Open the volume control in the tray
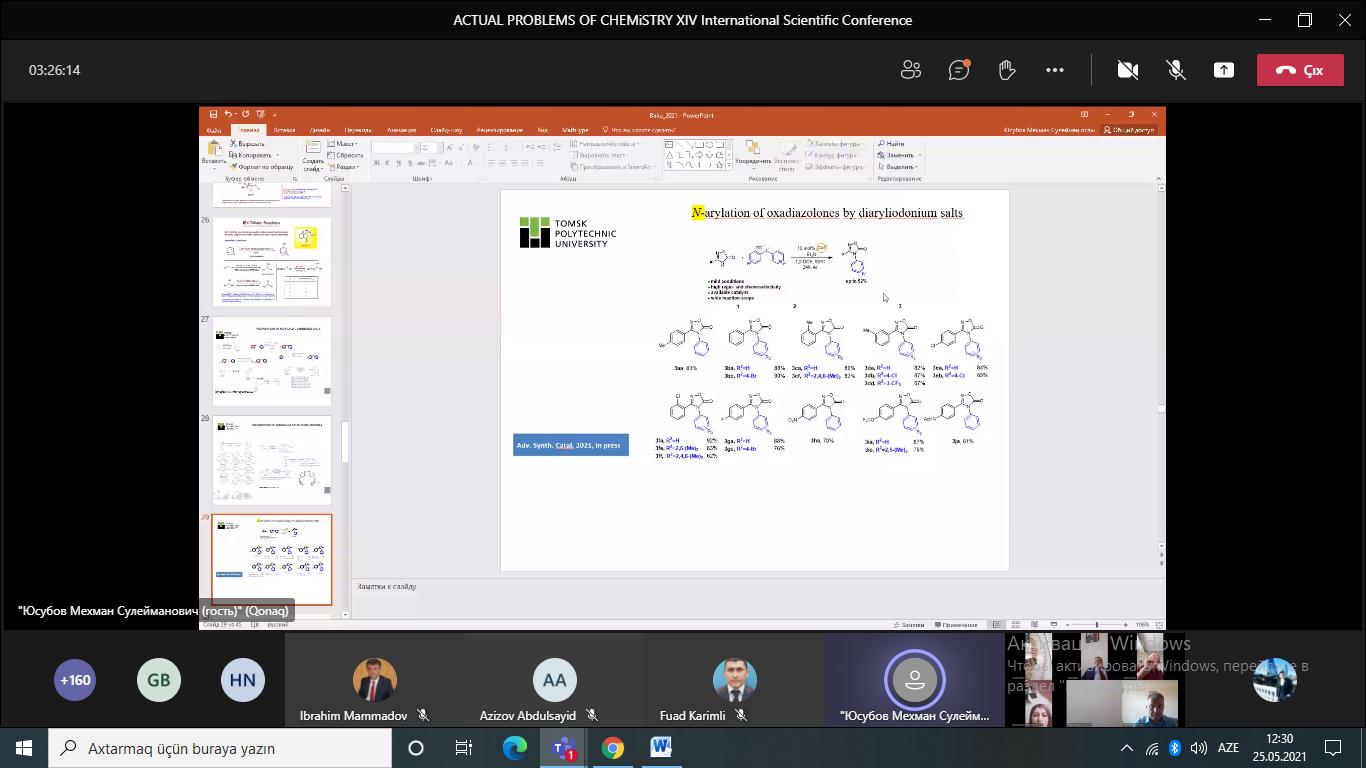 tap(1198, 748)
